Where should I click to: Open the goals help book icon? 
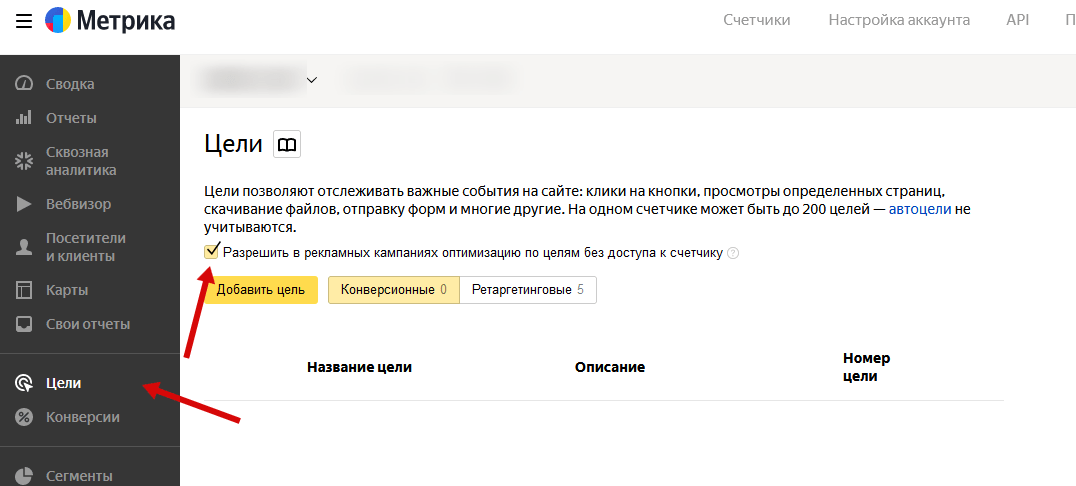click(287, 145)
